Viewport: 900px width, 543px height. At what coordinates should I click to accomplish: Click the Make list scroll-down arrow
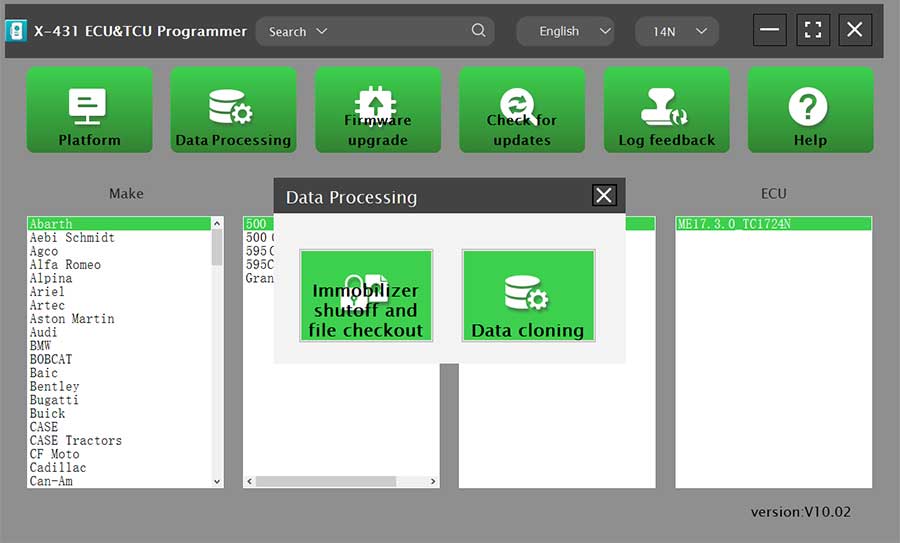[217, 482]
